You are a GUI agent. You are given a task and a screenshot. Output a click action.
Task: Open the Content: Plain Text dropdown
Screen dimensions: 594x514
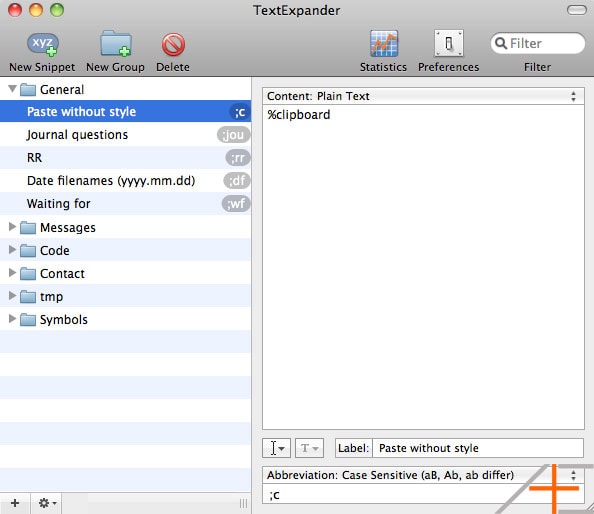click(423, 96)
